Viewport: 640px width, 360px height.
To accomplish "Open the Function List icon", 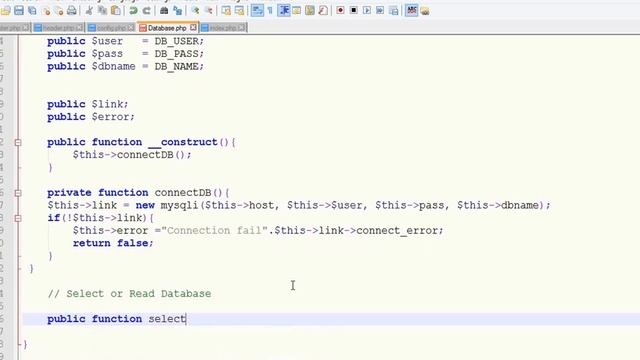I will [323, 10].
